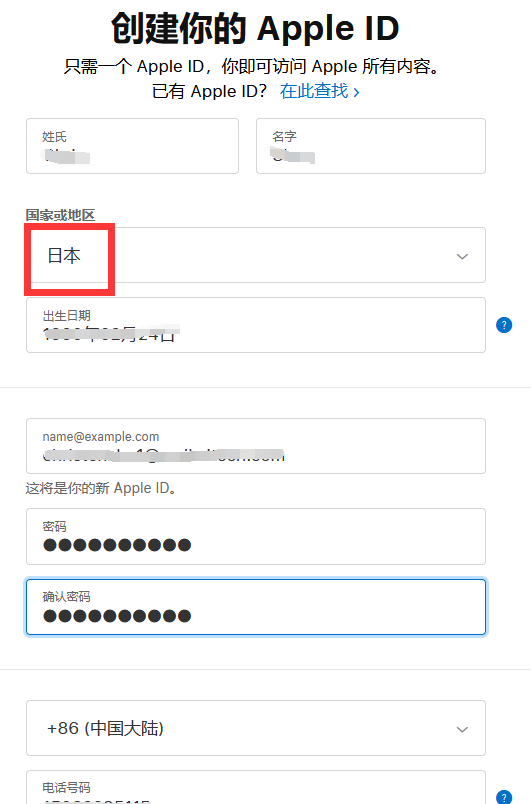Image resolution: width=531 pixels, height=804 pixels.
Task: Click the name@example.com email field
Action: tap(256, 446)
